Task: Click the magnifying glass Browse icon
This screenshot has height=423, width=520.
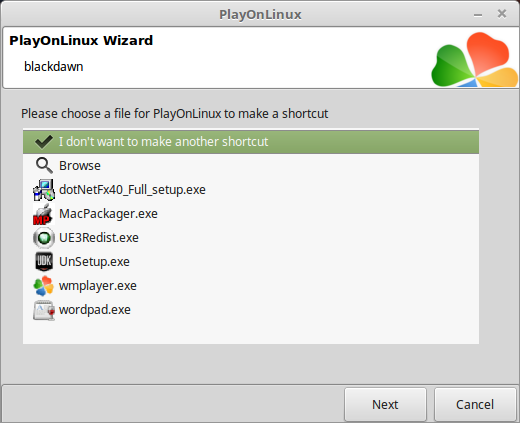Action: coord(44,166)
